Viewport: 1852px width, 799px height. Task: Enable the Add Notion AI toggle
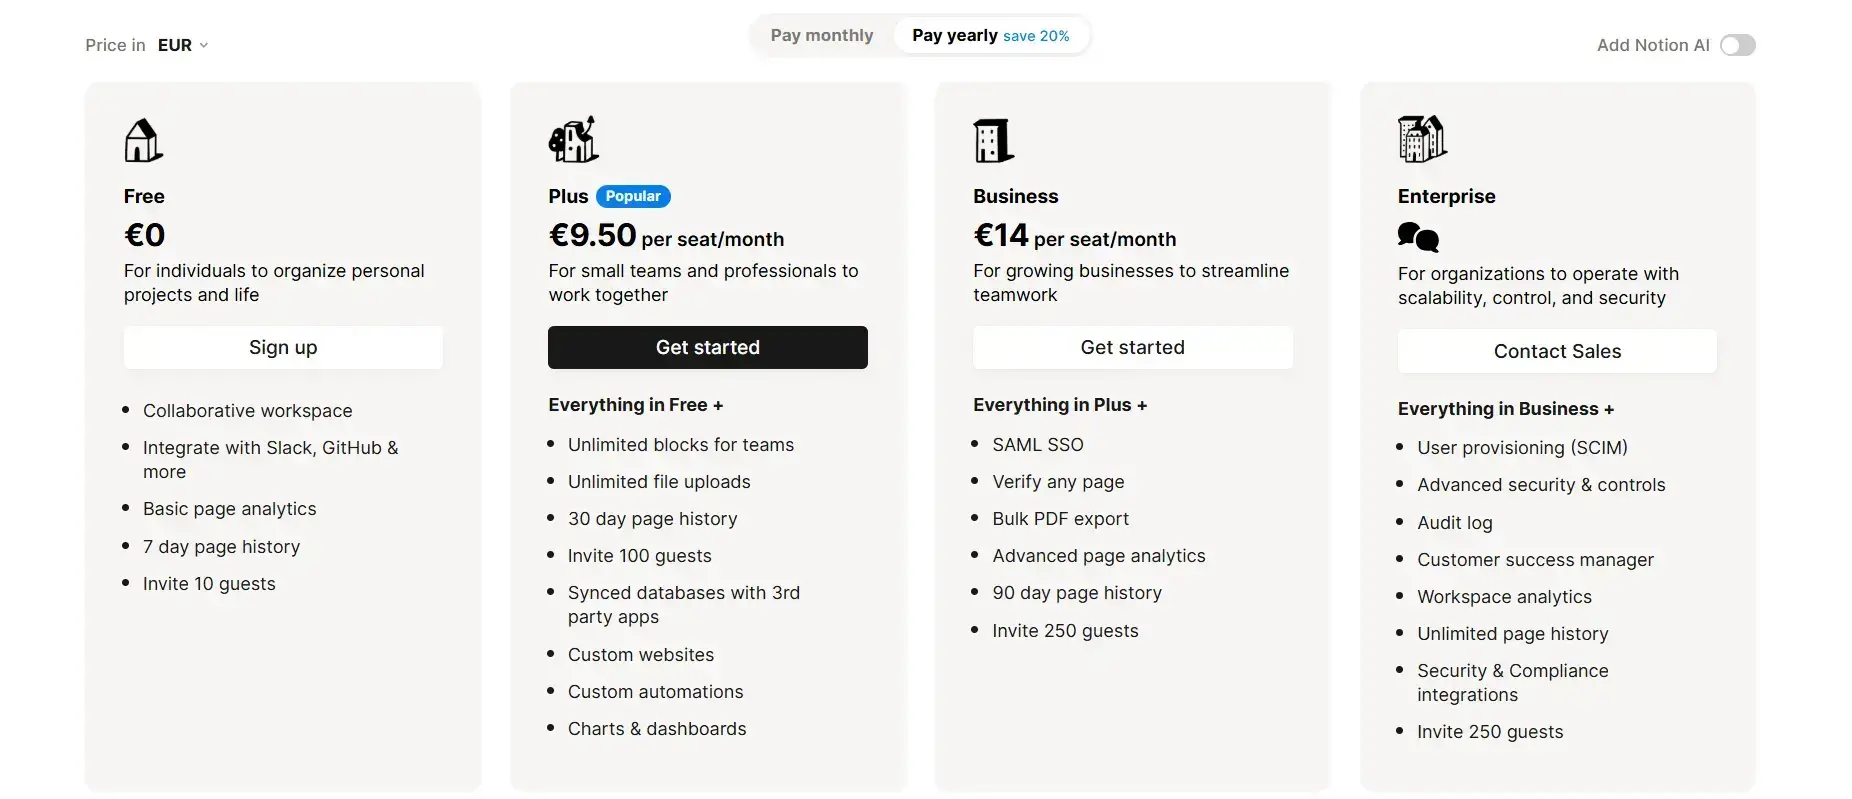[1738, 44]
